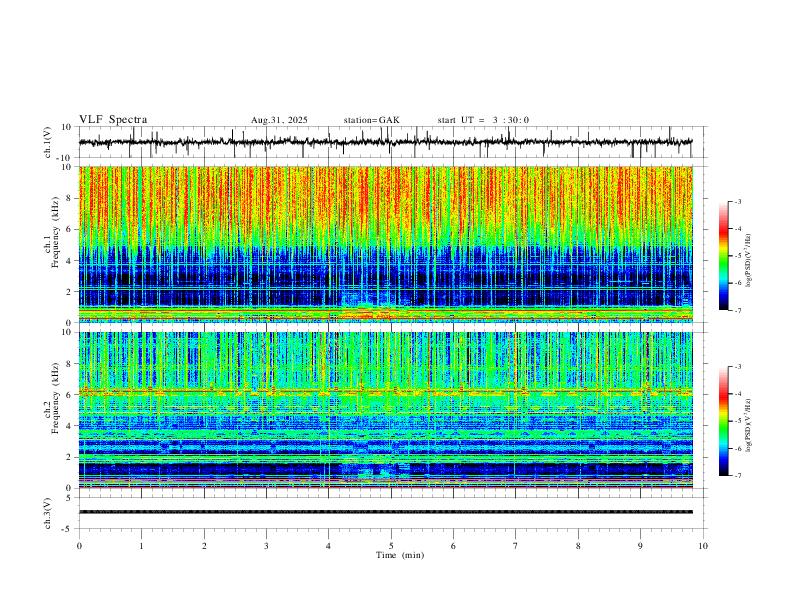The width and height of the screenshot is (792, 612).
Task: Click the "-7" label on upper colorbar
Action: point(738,310)
